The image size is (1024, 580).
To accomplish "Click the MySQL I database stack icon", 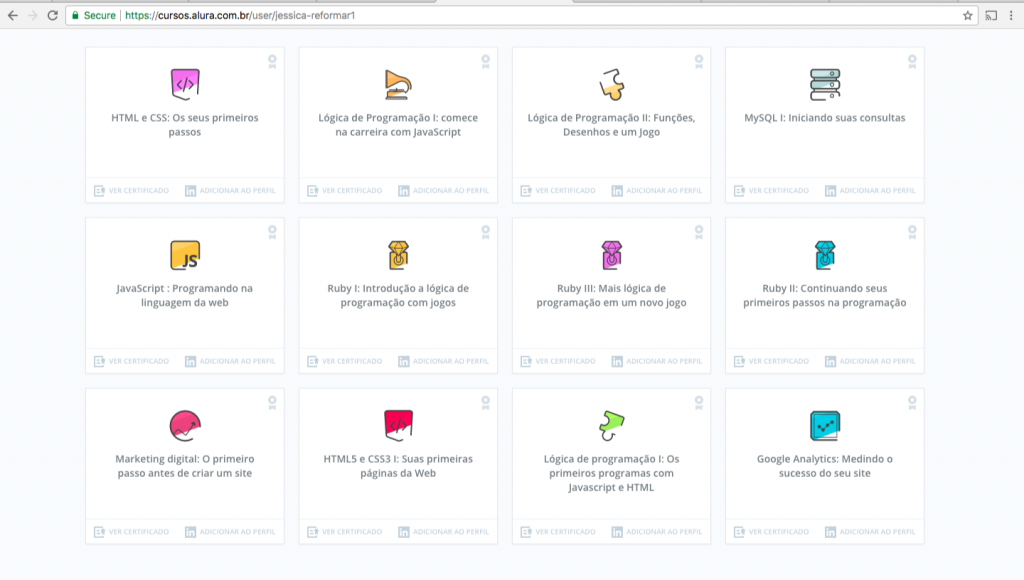I will point(823,84).
